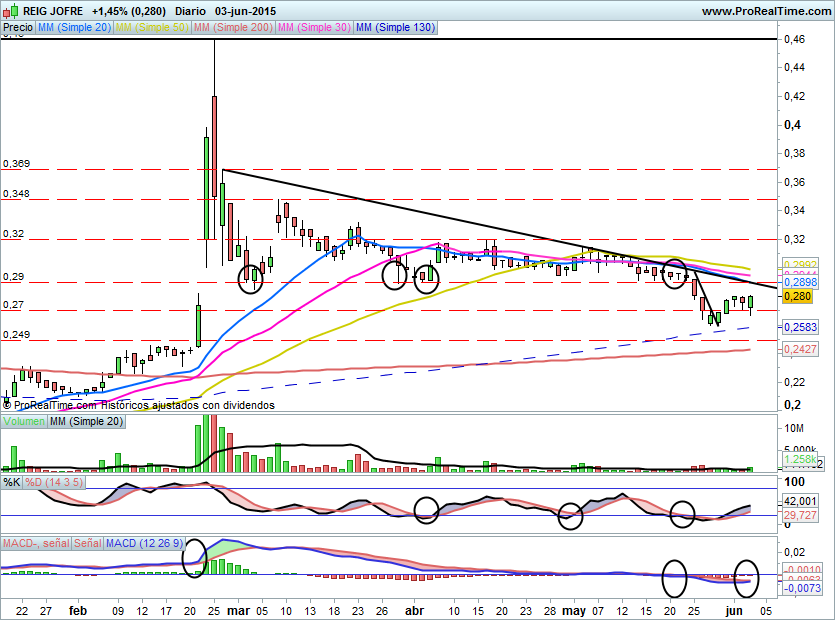Select the %K stochastic label
835x620 pixels.
[x=12, y=483]
